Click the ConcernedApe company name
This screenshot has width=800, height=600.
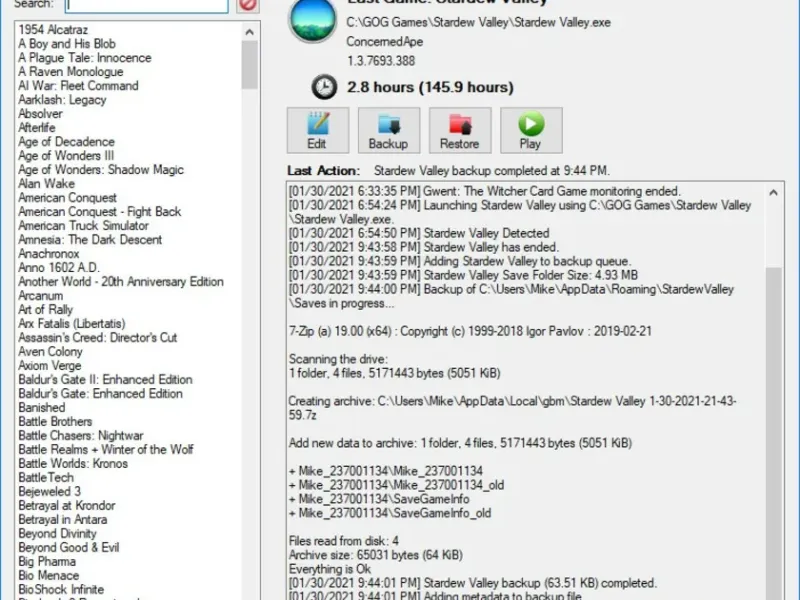click(385, 42)
